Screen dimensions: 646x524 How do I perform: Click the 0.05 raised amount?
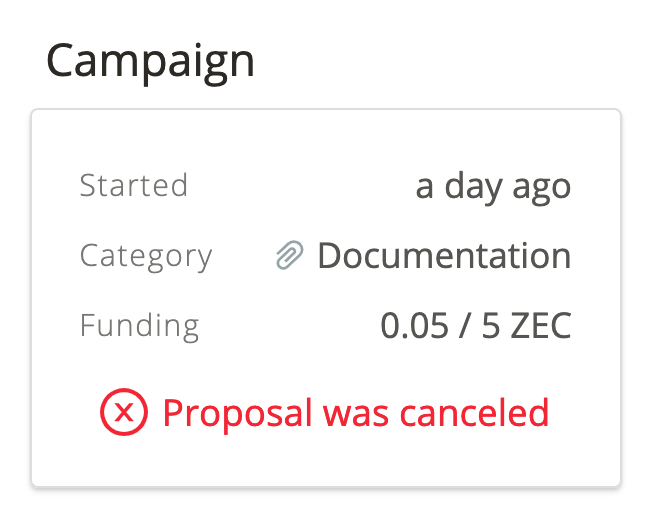point(414,326)
